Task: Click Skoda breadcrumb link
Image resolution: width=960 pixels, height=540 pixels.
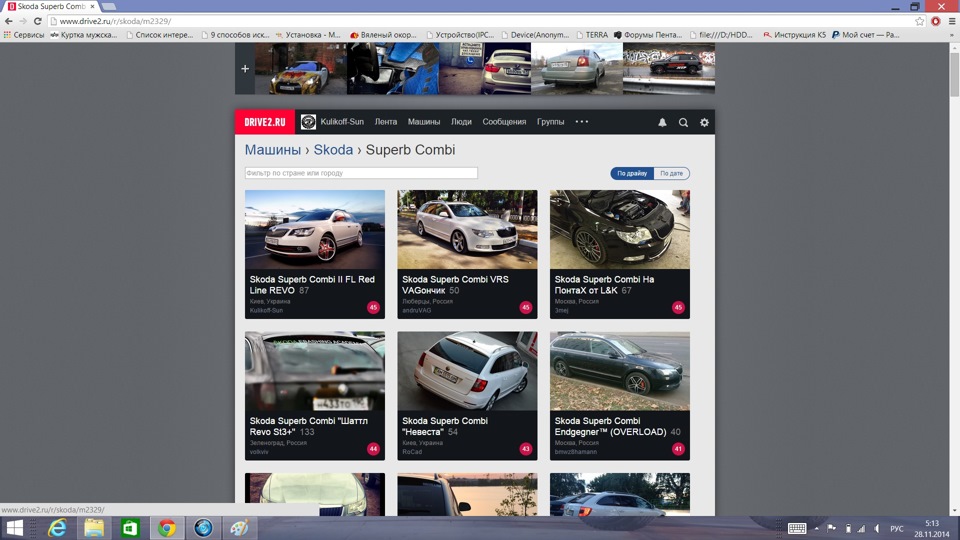Action: tap(333, 150)
